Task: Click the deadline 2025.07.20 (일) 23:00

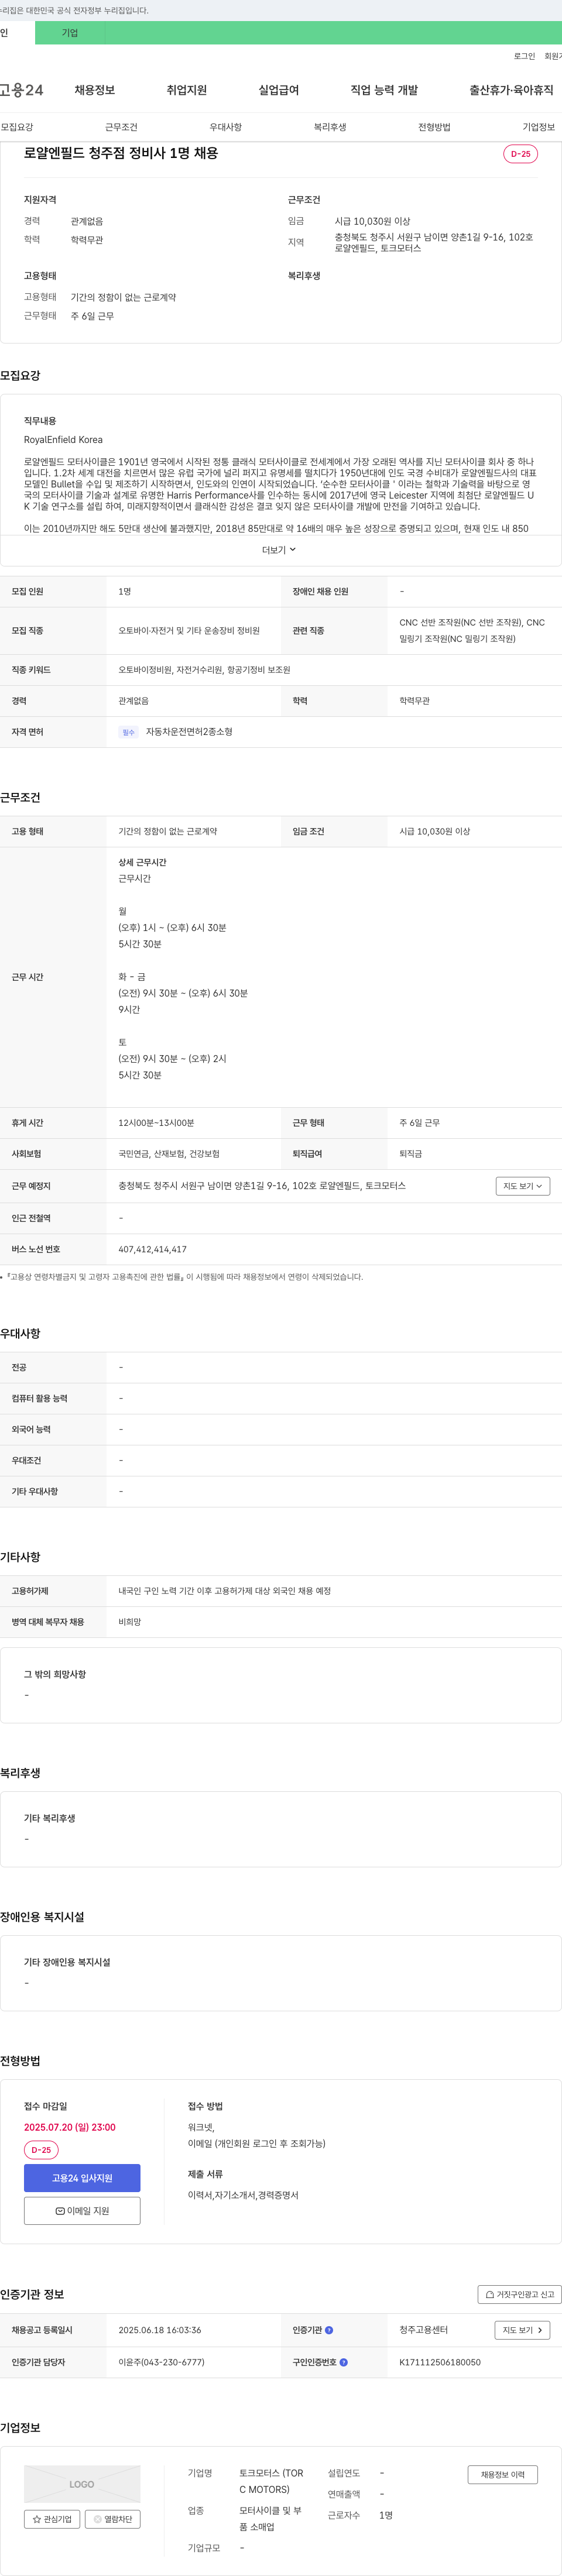Action: 70,2127
